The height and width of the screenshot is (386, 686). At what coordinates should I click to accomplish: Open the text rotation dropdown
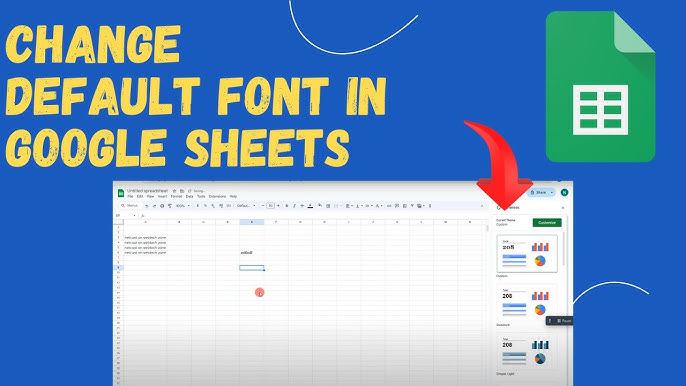point(379,206)
